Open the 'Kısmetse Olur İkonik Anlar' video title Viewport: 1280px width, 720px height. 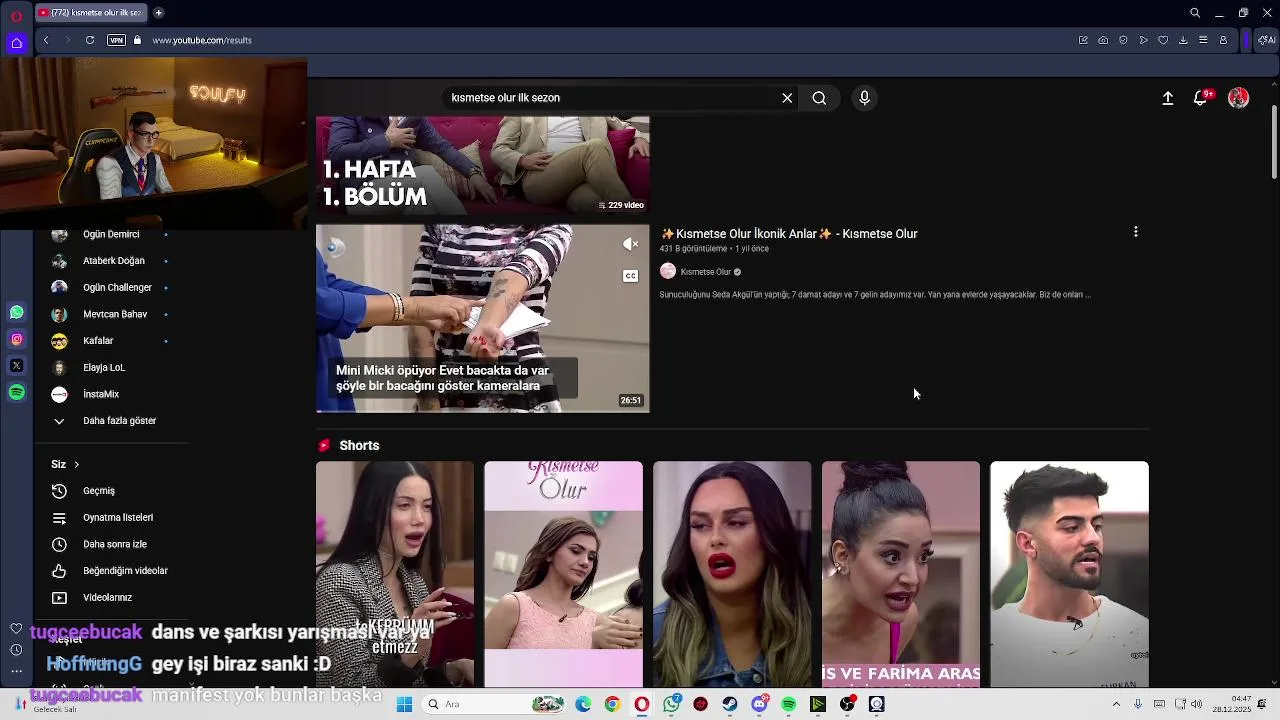click(789, 234)
